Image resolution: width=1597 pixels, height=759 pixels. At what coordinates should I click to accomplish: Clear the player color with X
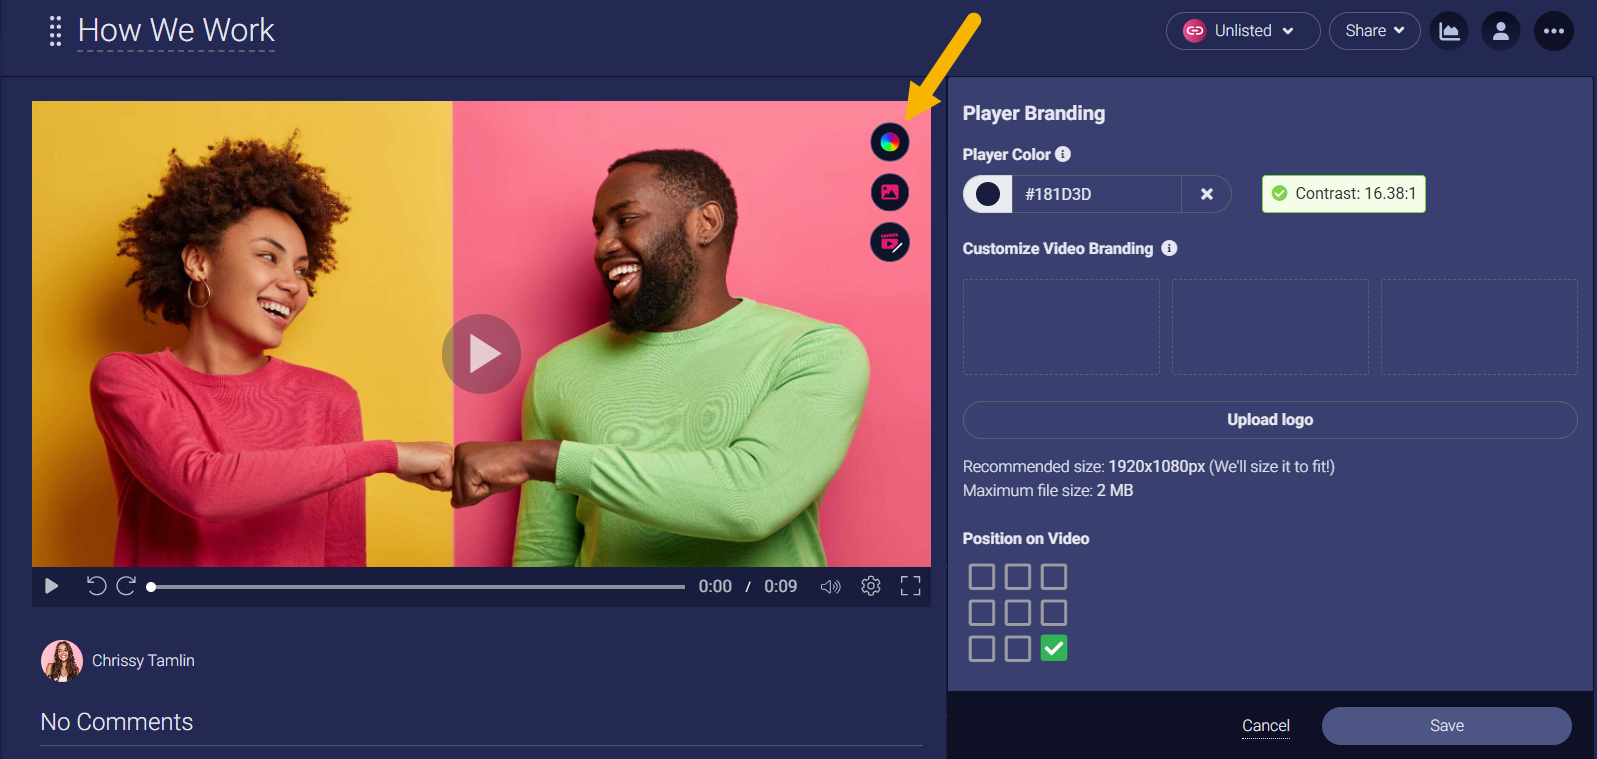(x=1207, y=194)
